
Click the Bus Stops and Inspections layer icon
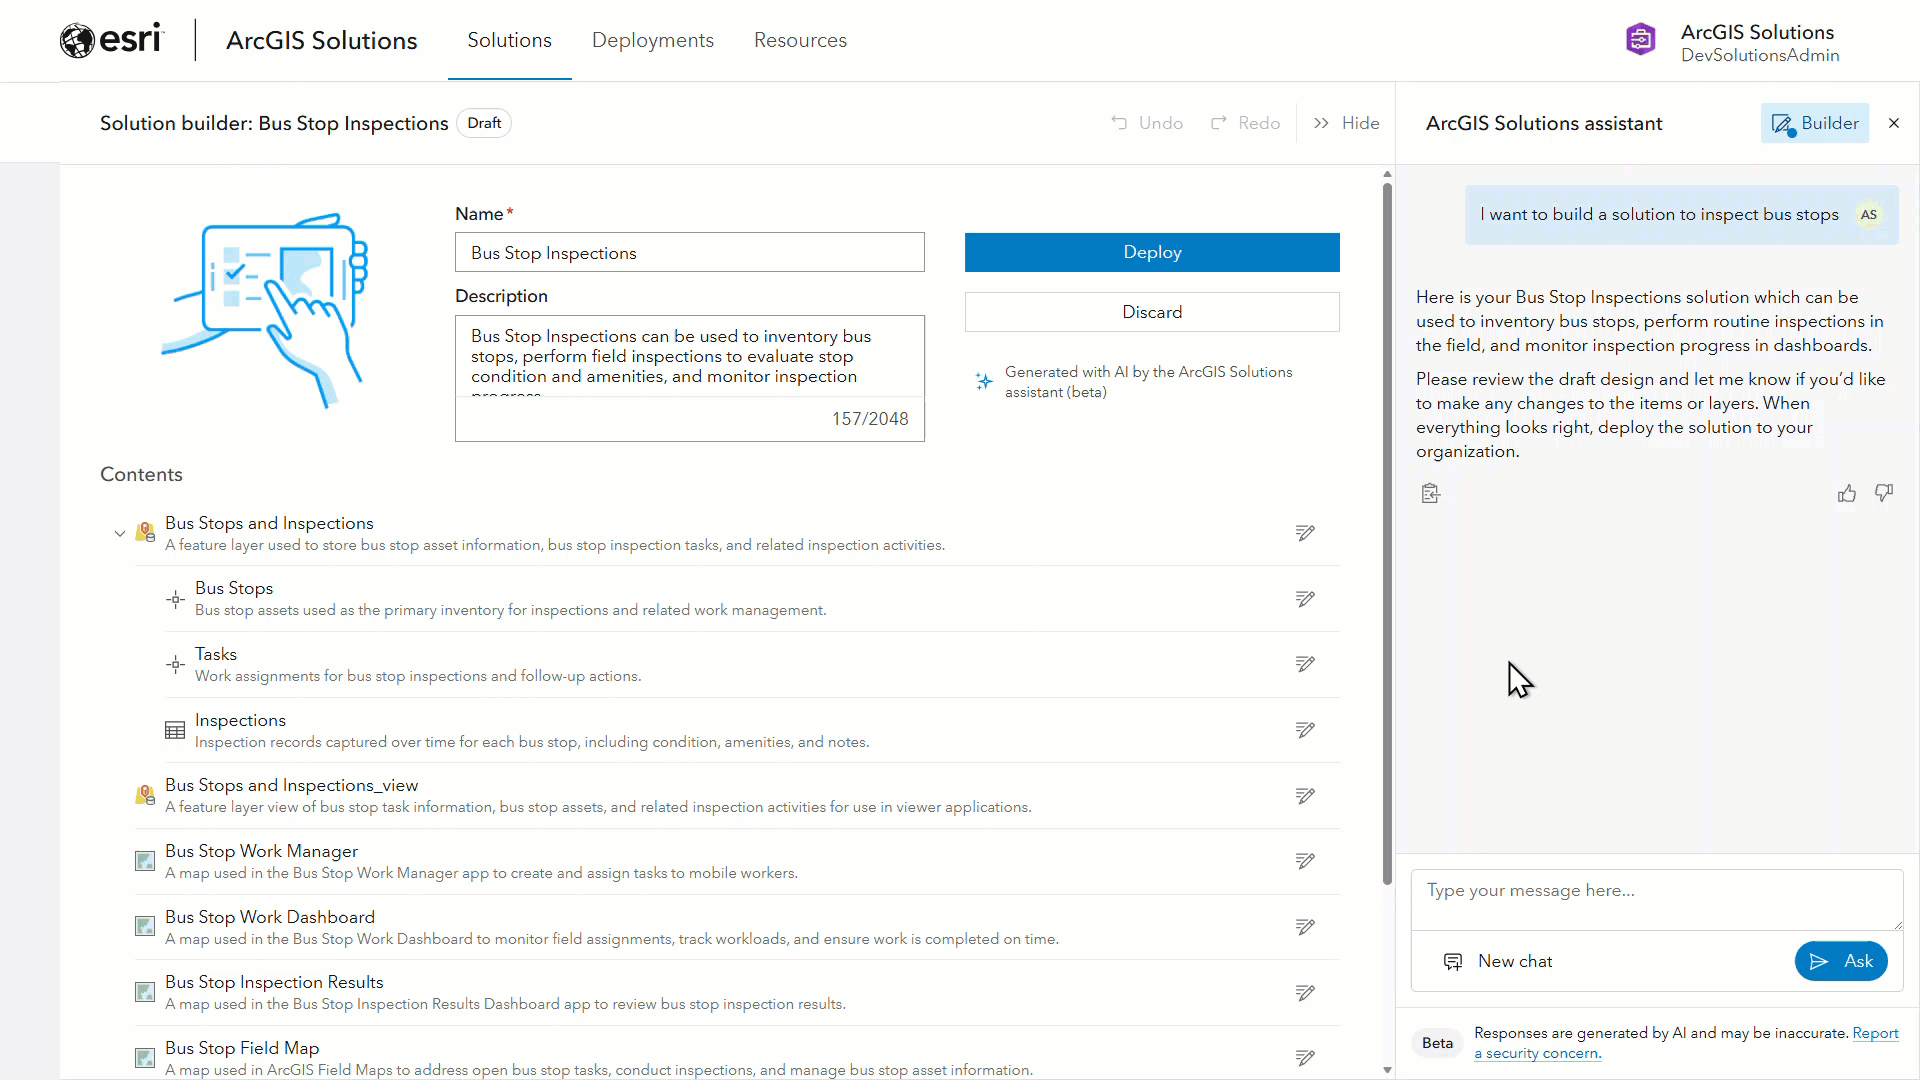click(145, 532)
